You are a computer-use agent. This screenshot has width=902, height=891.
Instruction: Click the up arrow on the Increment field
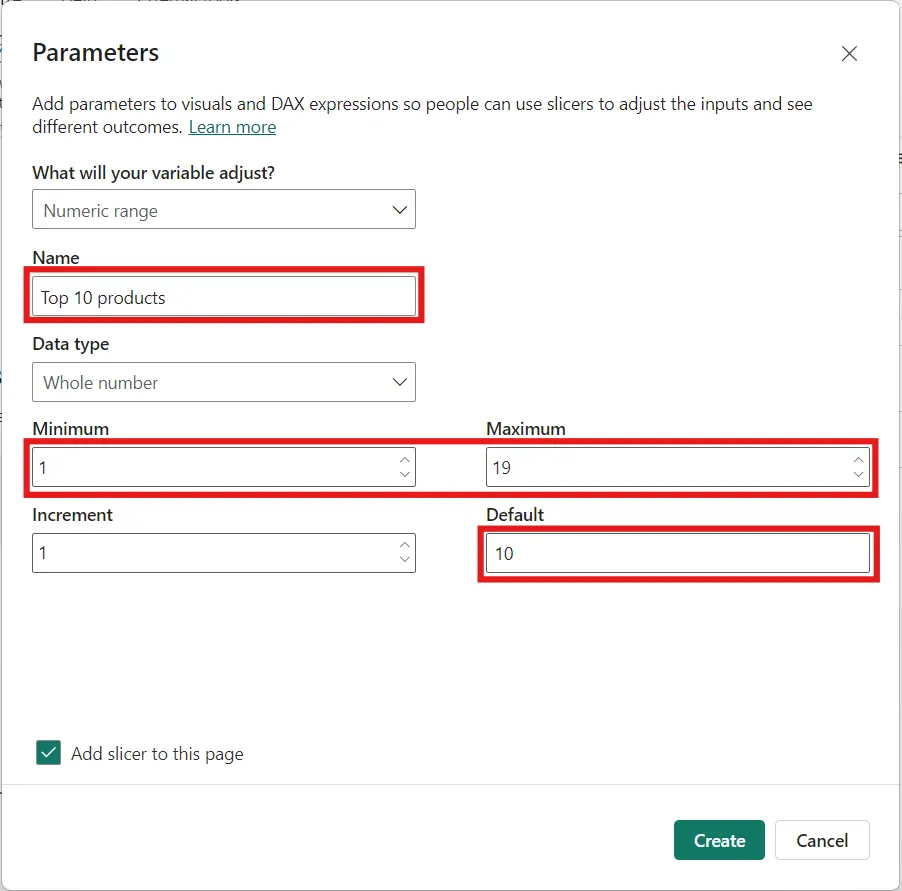pos(404,547)
